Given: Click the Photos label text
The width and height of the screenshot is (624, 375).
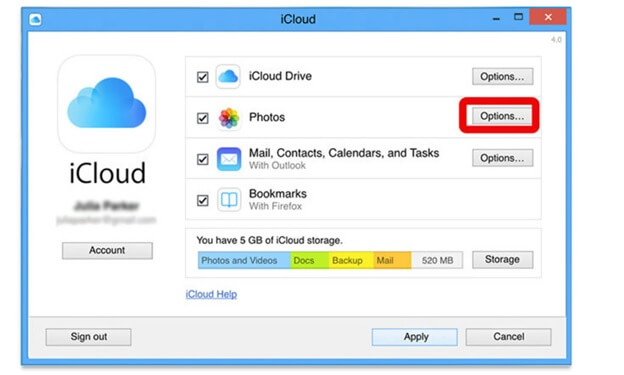Looking at the screenshot, I should point(267,117).
